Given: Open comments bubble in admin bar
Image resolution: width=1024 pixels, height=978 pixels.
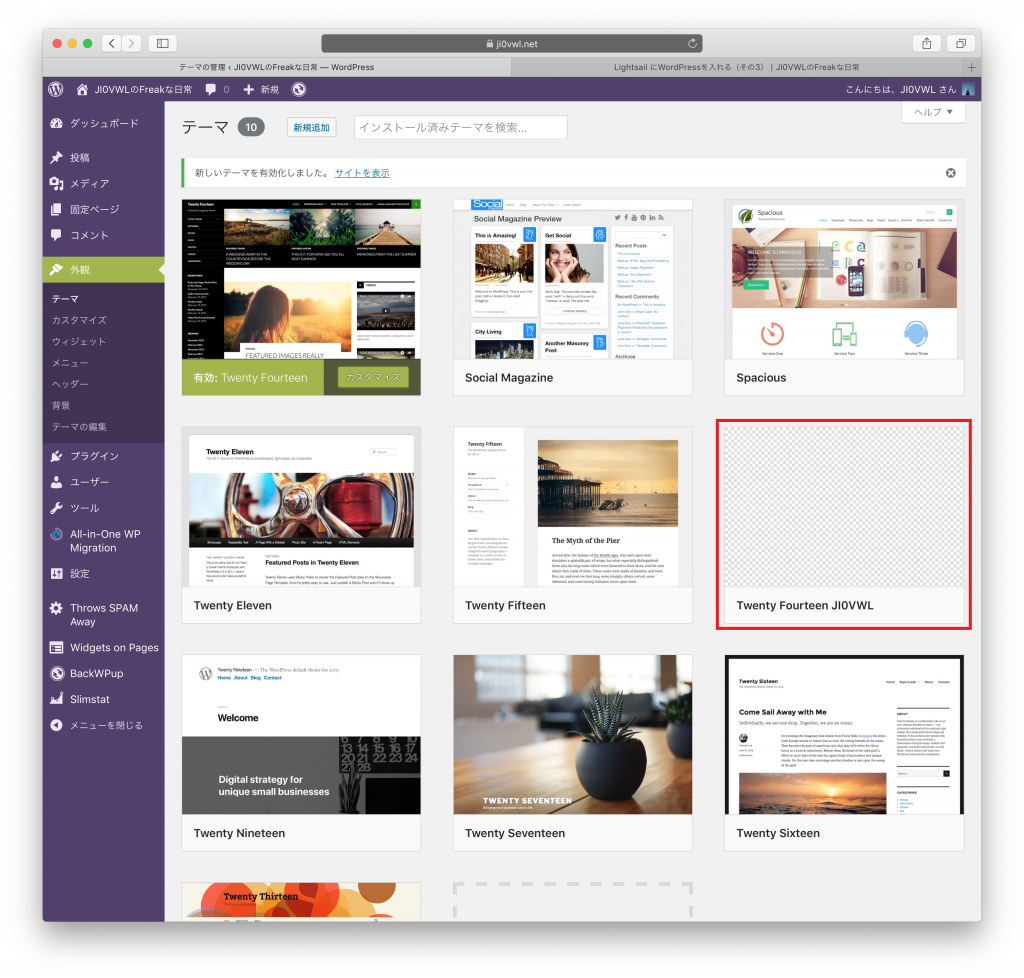Looking at the screenshot, I should click(x=210, y=89).
